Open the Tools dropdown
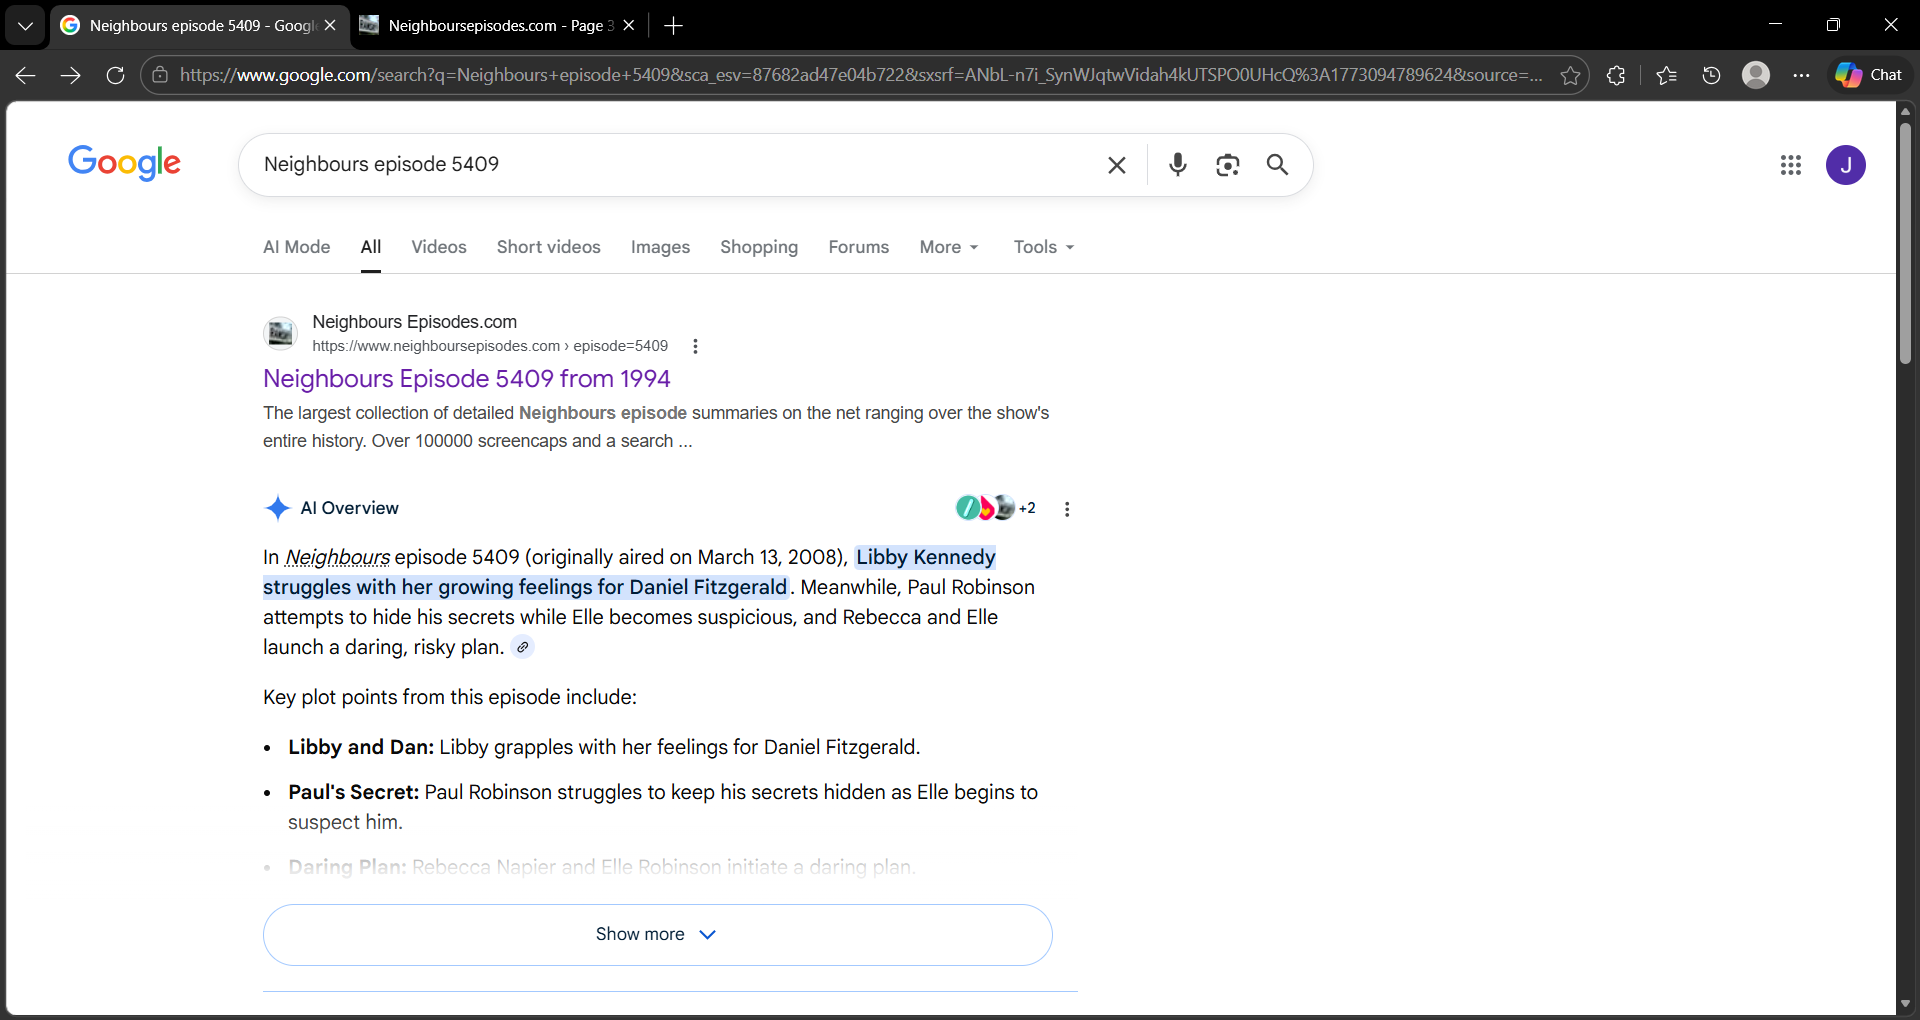This screenshot has height=1020, width=1920. pyautogui.click(x=1043, y=247)
